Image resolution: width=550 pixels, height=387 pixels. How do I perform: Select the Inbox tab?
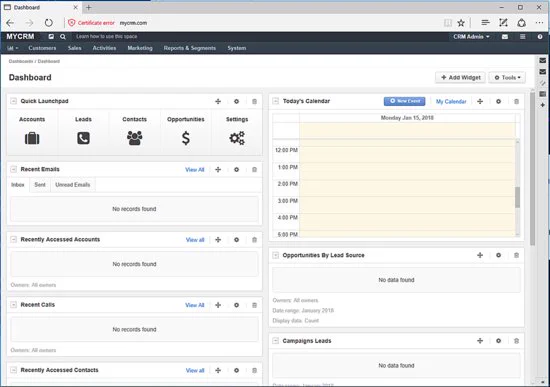(x=18, y=185)
